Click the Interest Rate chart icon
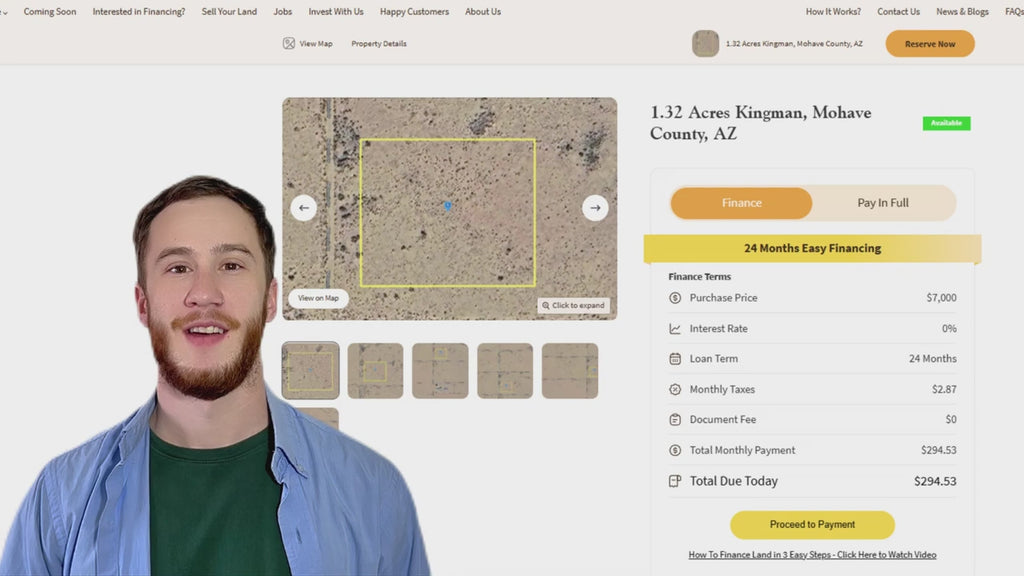This screenshot has height=576, width=1024. [675, 329]
